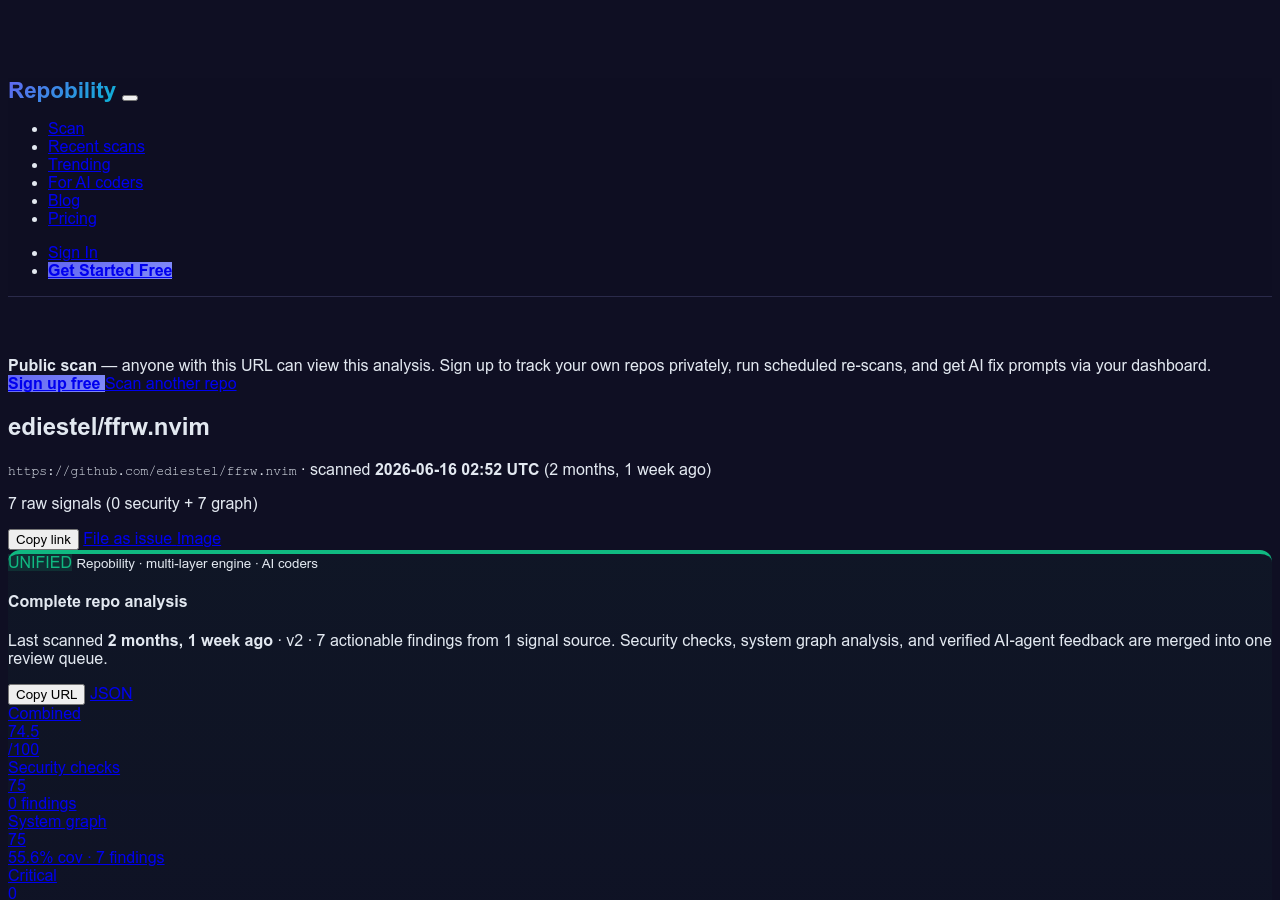Click the 7 findings coverage link
Screen dimensions: 1280x900
[x=86, y=857]
